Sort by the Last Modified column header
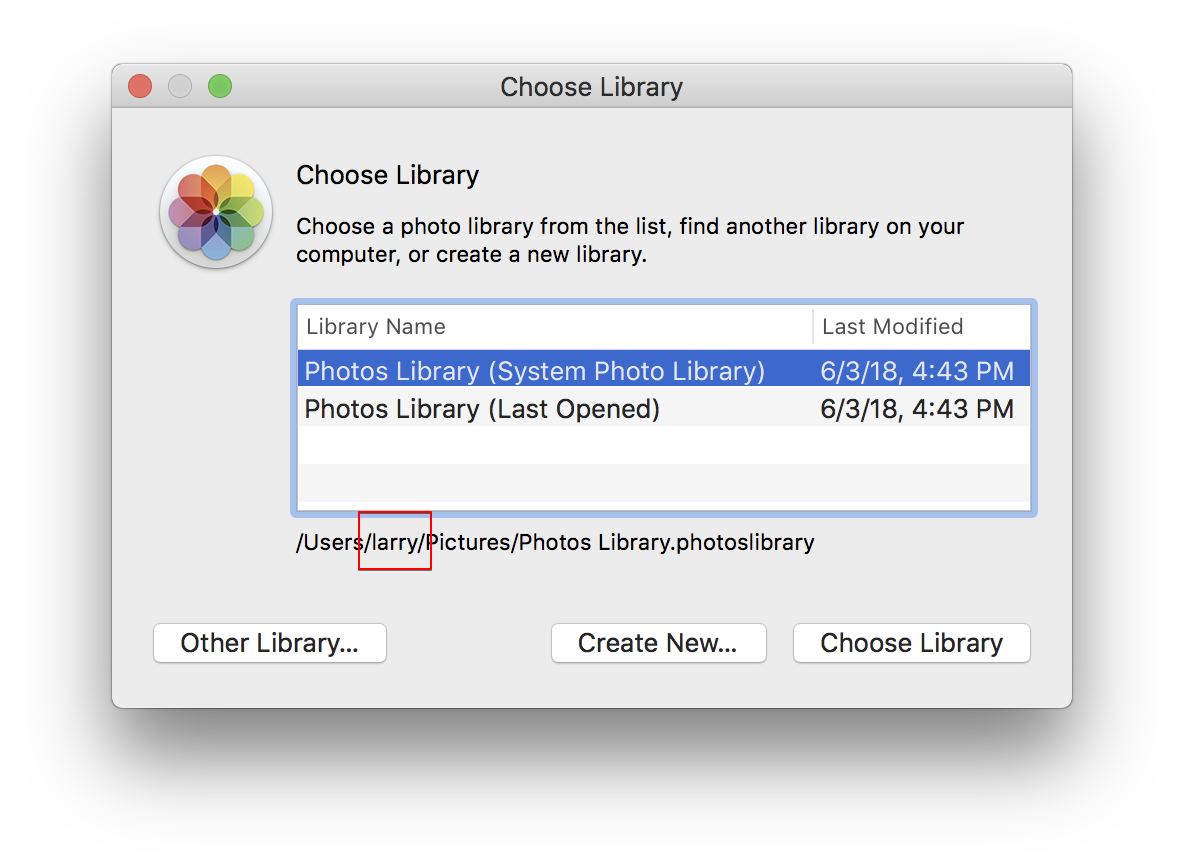 click(x=892, y=327)
